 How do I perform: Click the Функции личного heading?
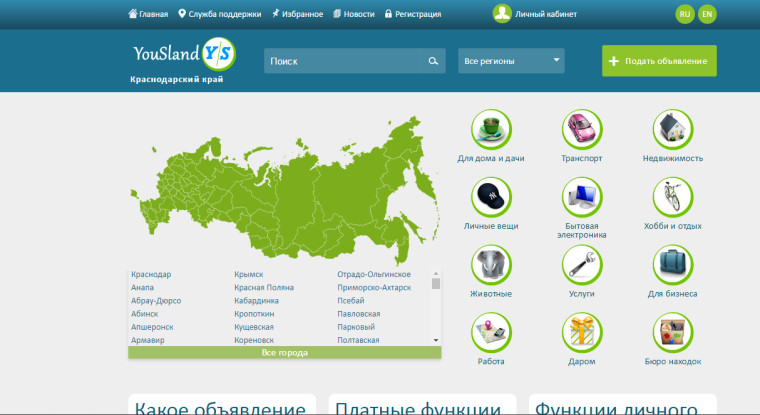coord(616,408)
